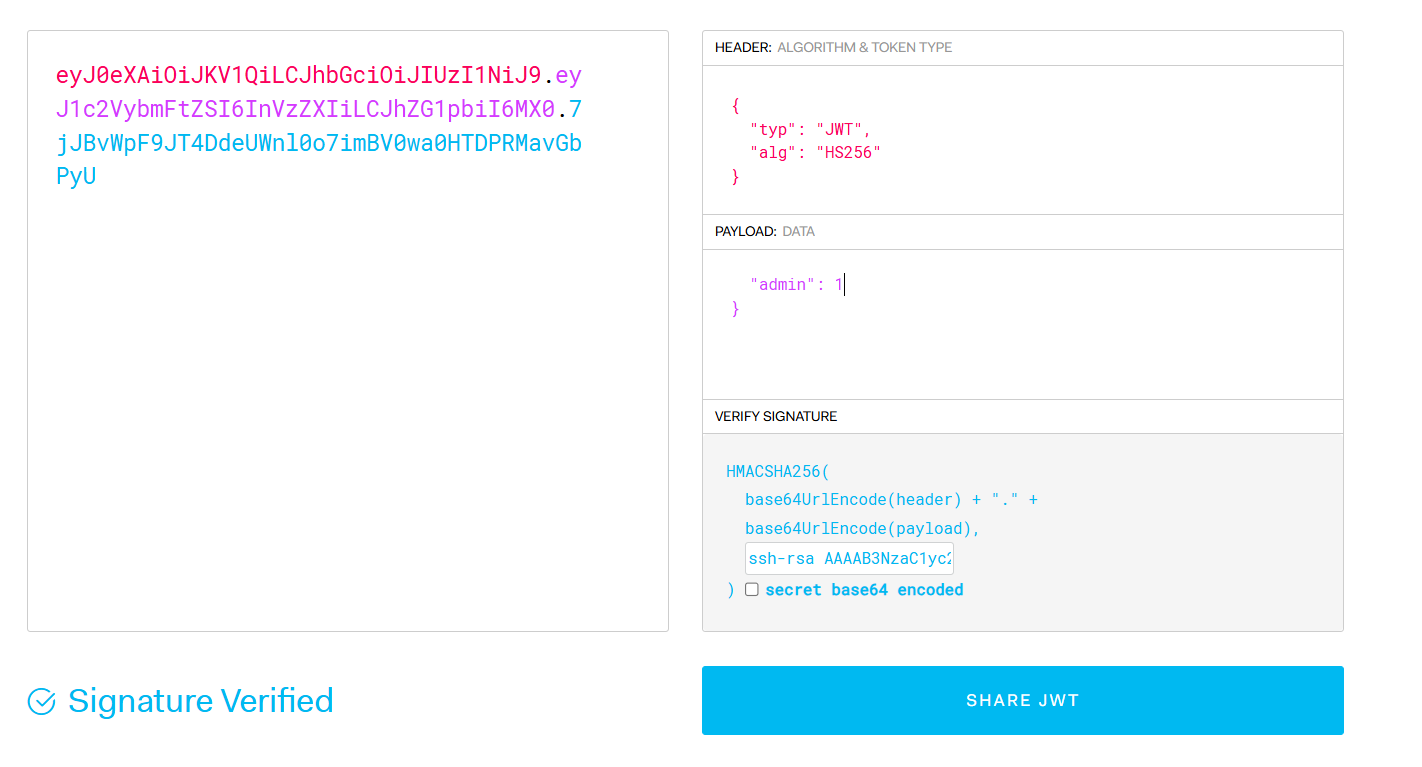Screen dimensions: 1422x767
Task: Focus the ssh-rsa secret key input field
Action: click(x=848, y=558)
